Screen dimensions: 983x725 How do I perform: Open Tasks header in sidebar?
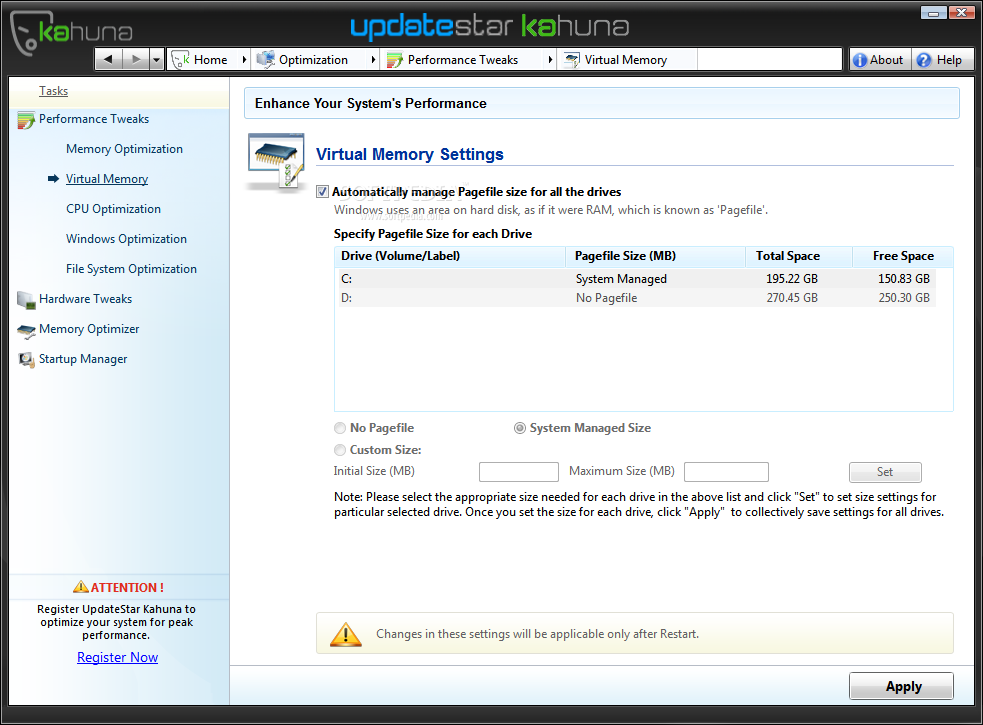point(53,91)
